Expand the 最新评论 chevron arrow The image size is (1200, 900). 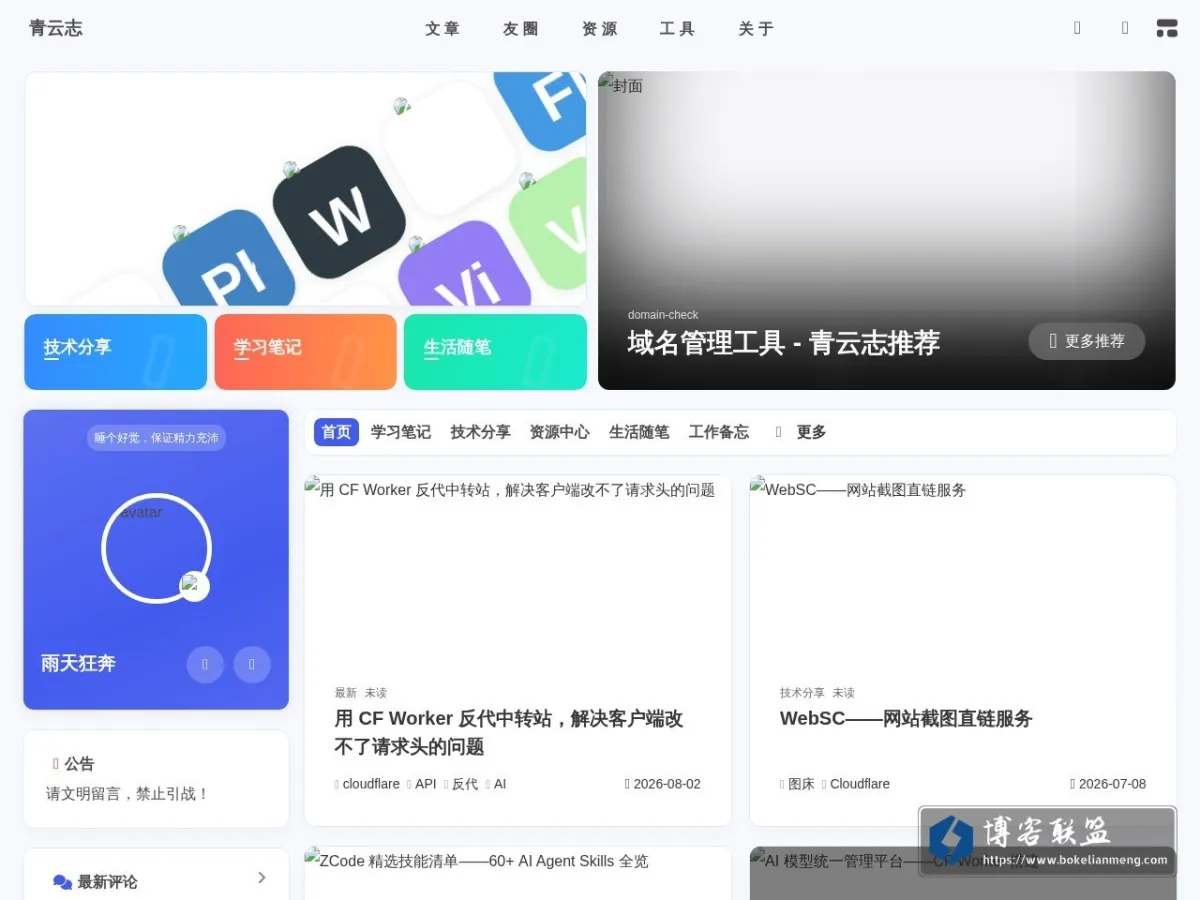(262, 877)
